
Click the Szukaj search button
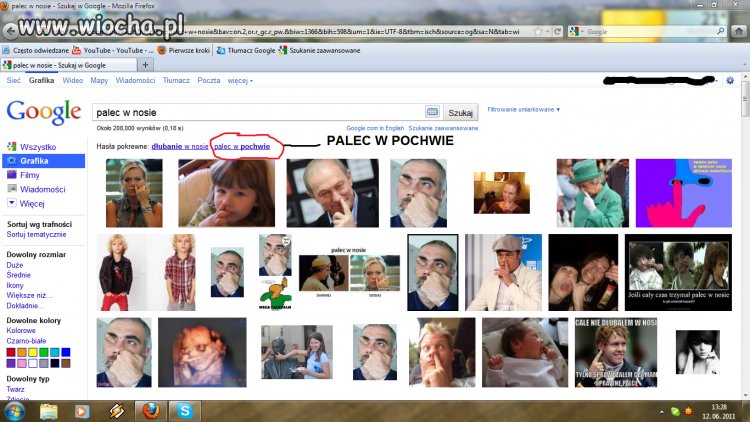(460, 112)
